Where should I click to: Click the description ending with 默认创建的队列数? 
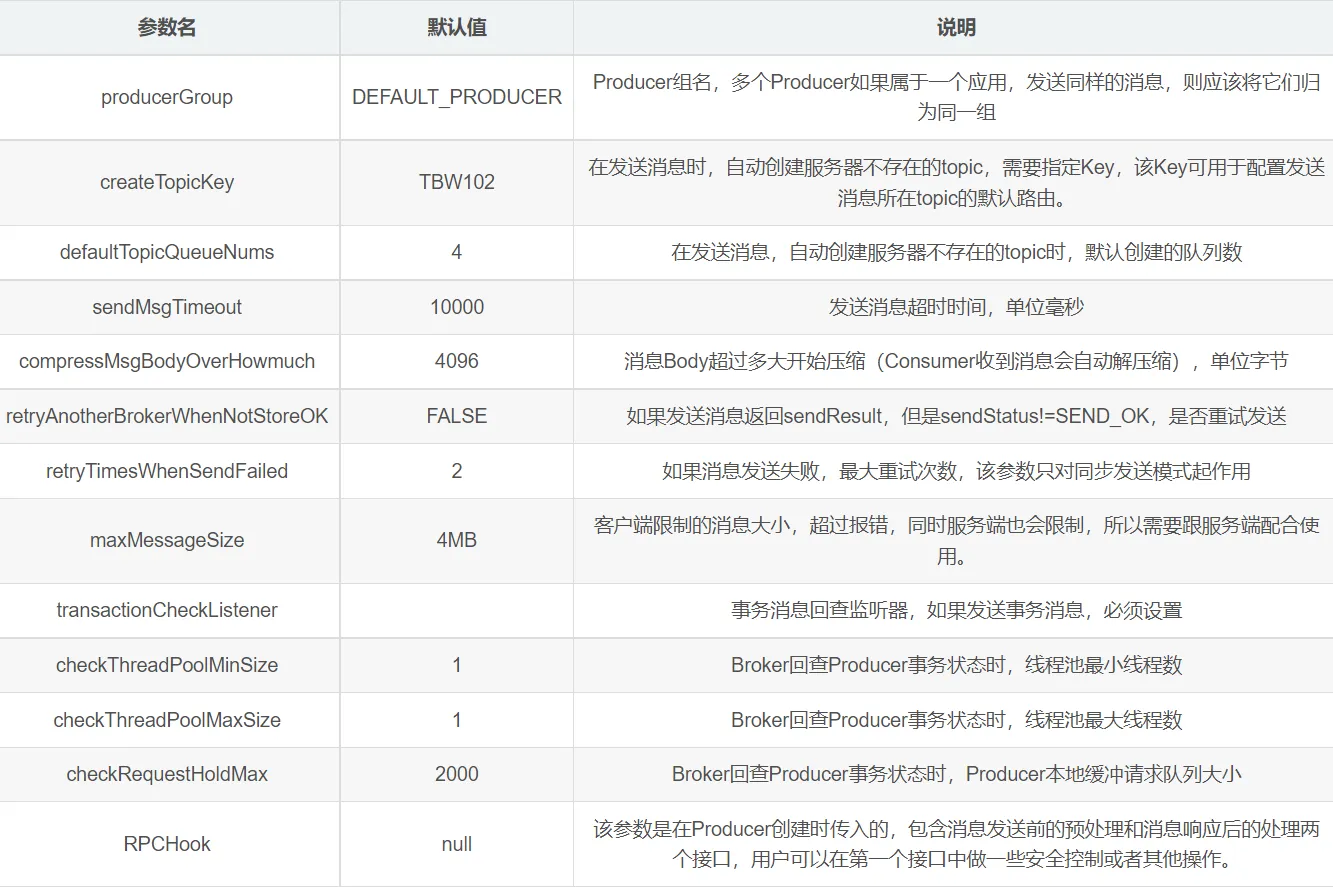(x=956, y=252)
